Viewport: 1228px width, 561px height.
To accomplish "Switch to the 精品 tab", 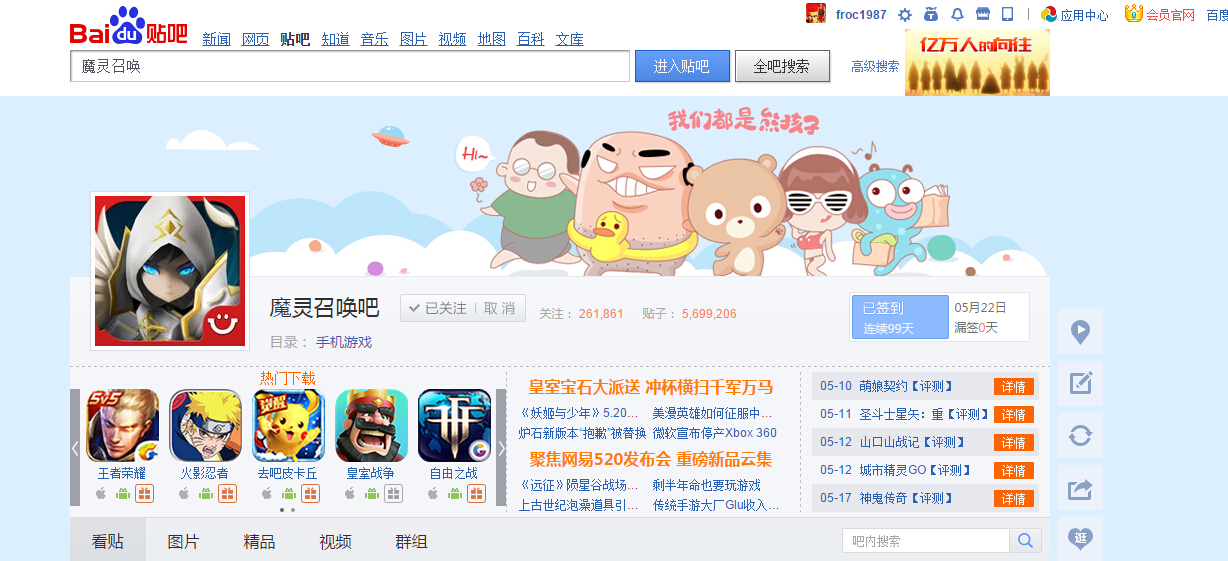I will pos(260,541).
